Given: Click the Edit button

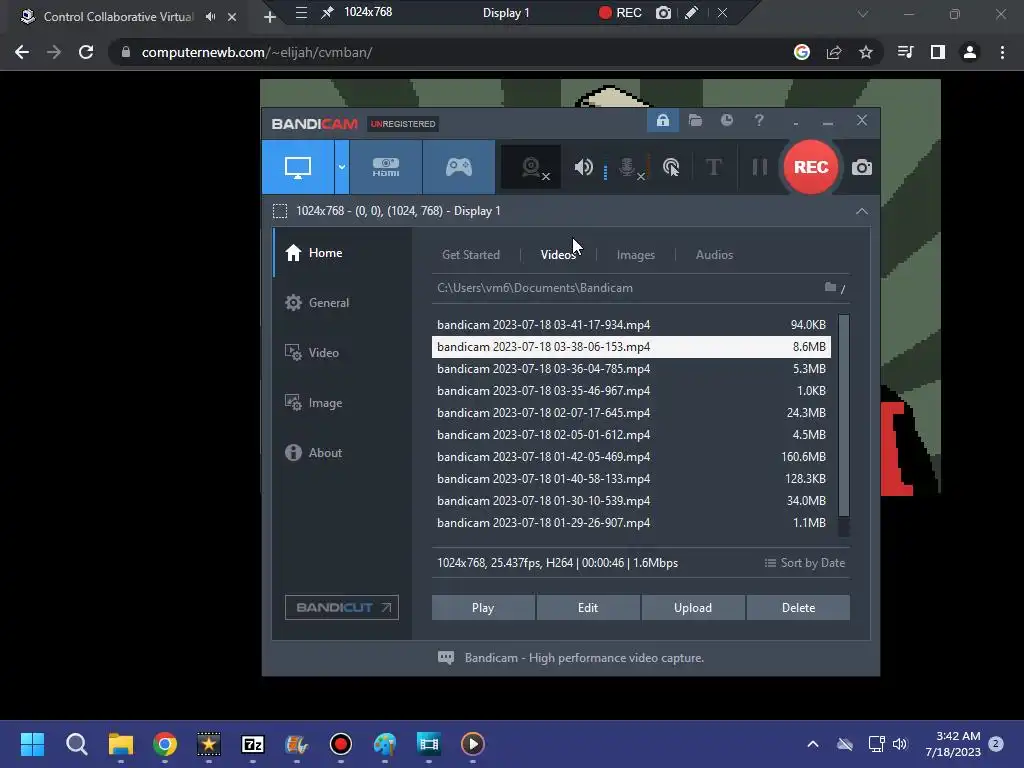Looking at the screenshot, I should point(588,607).
